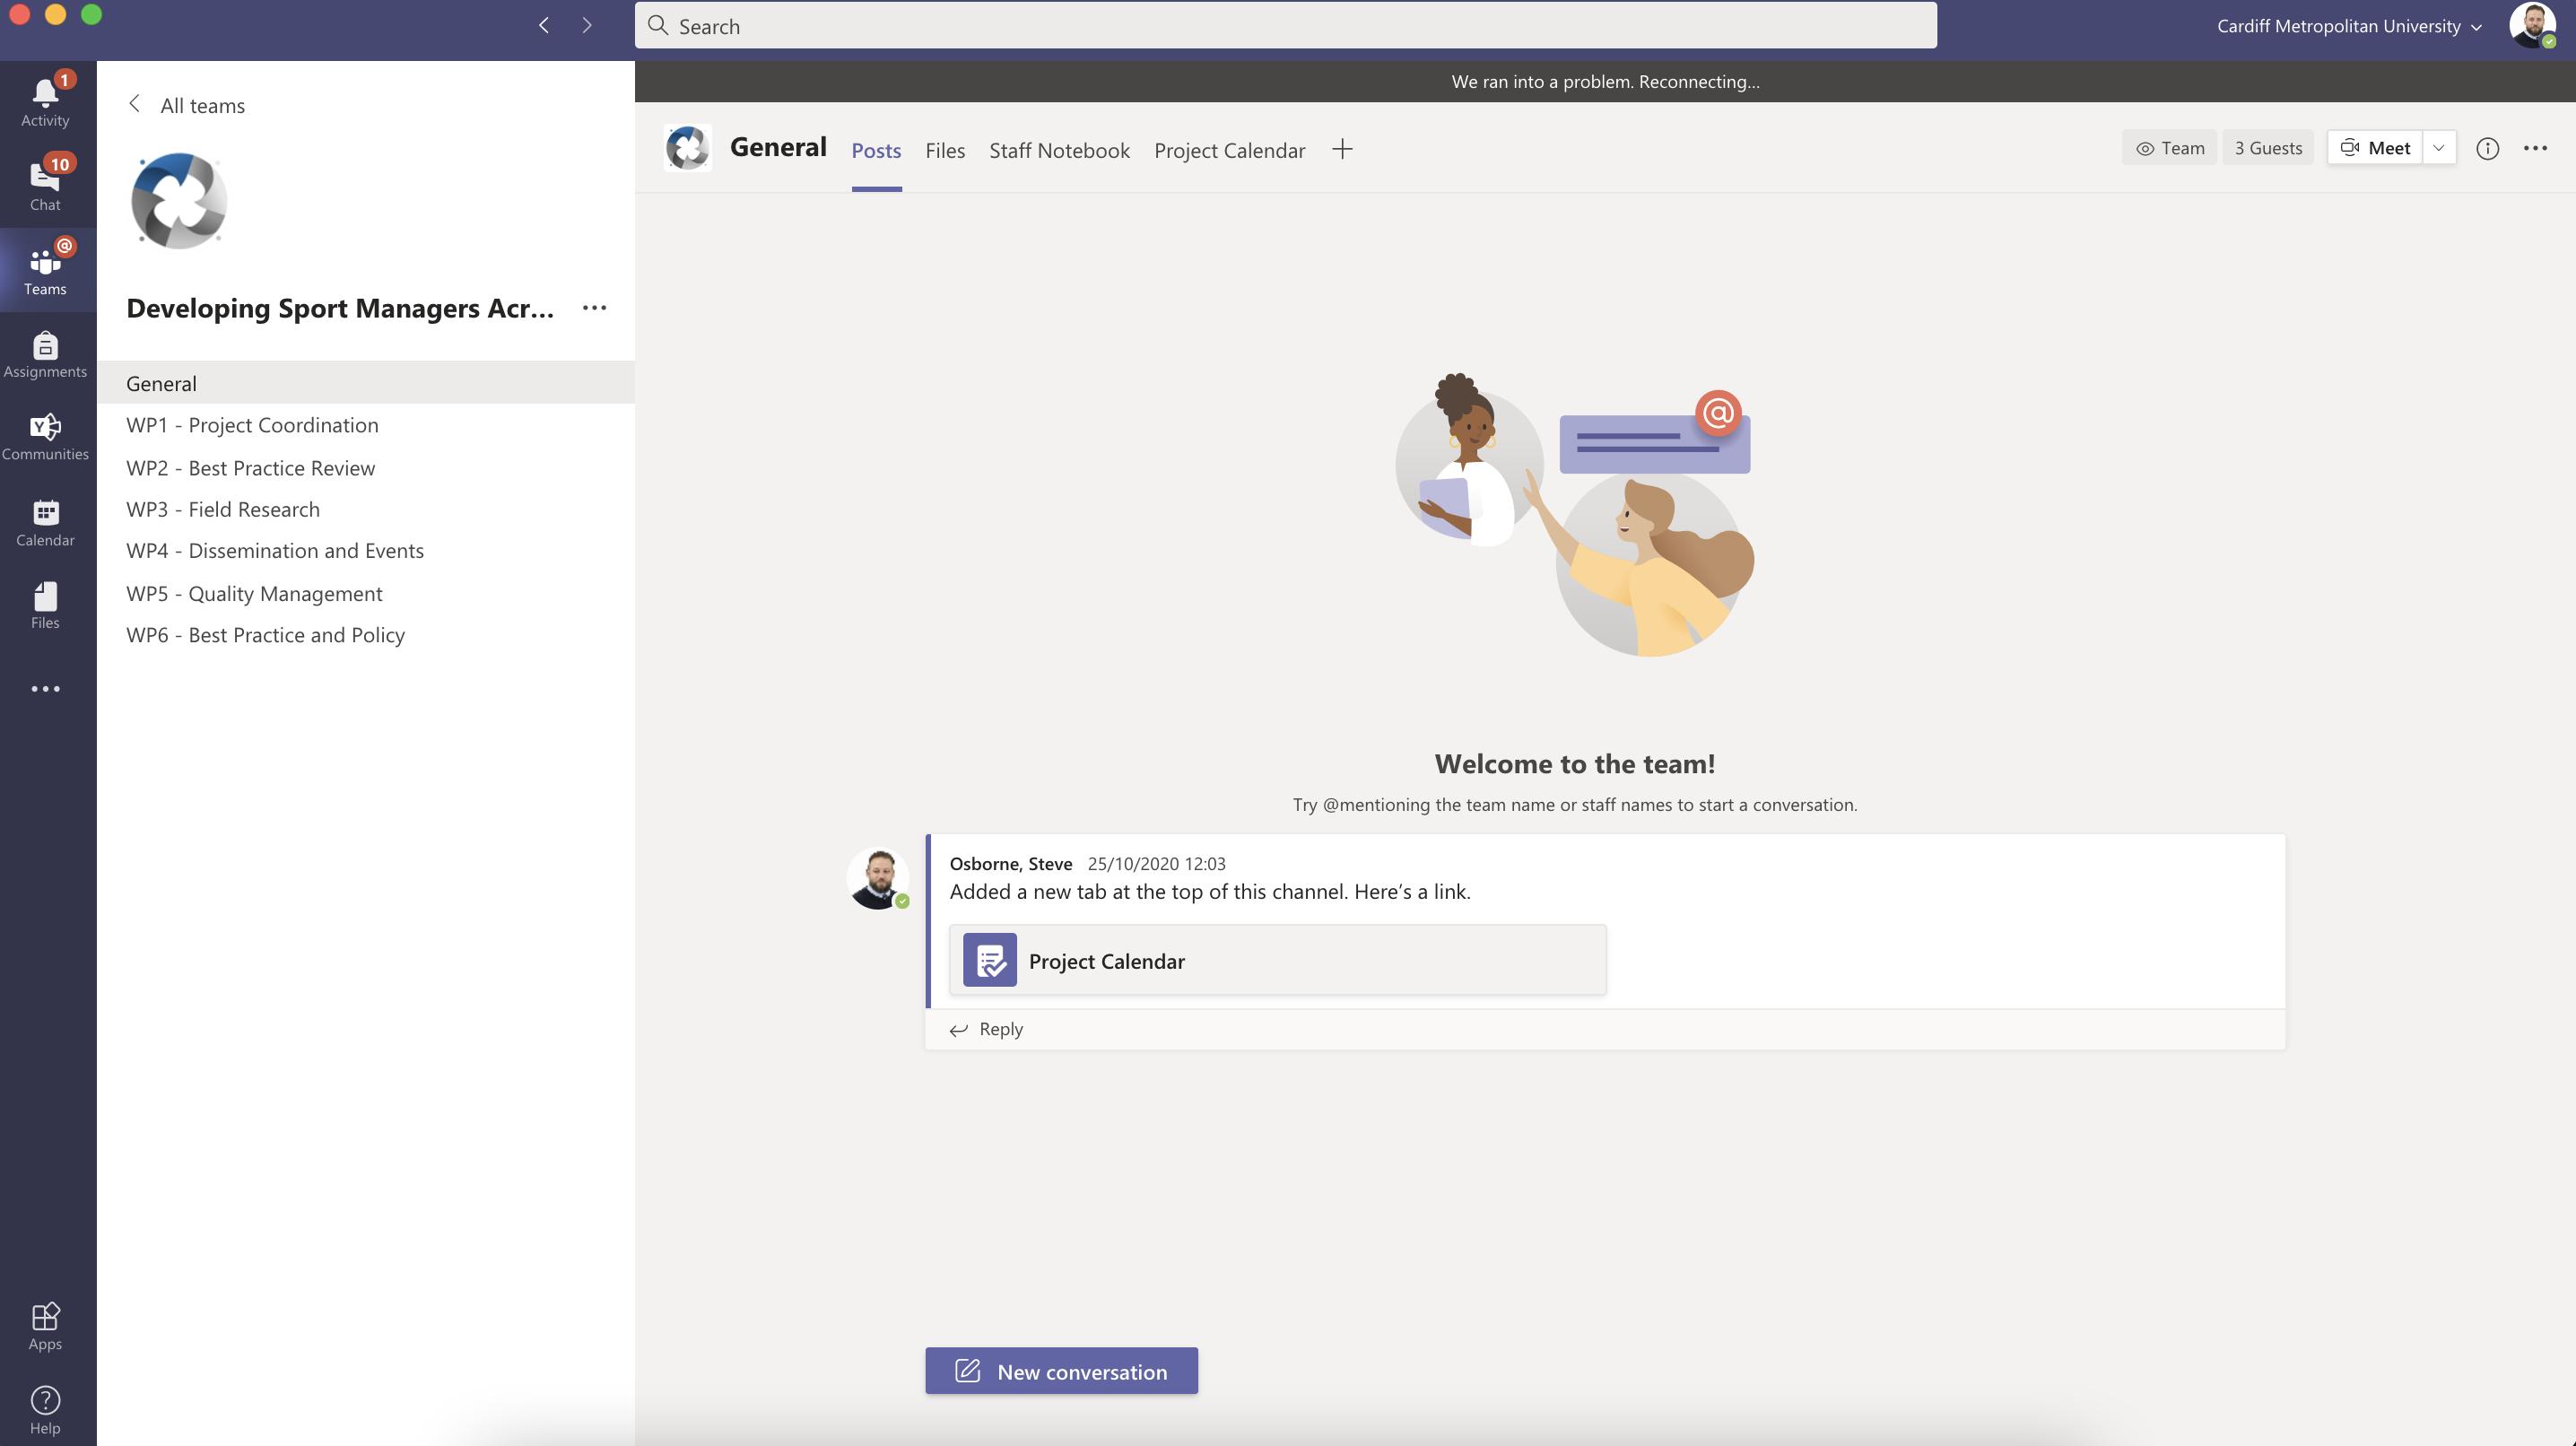Click the search magnifier icon
The image size is (2576, 1446).
pyautogui.click(x=658, y=25)
